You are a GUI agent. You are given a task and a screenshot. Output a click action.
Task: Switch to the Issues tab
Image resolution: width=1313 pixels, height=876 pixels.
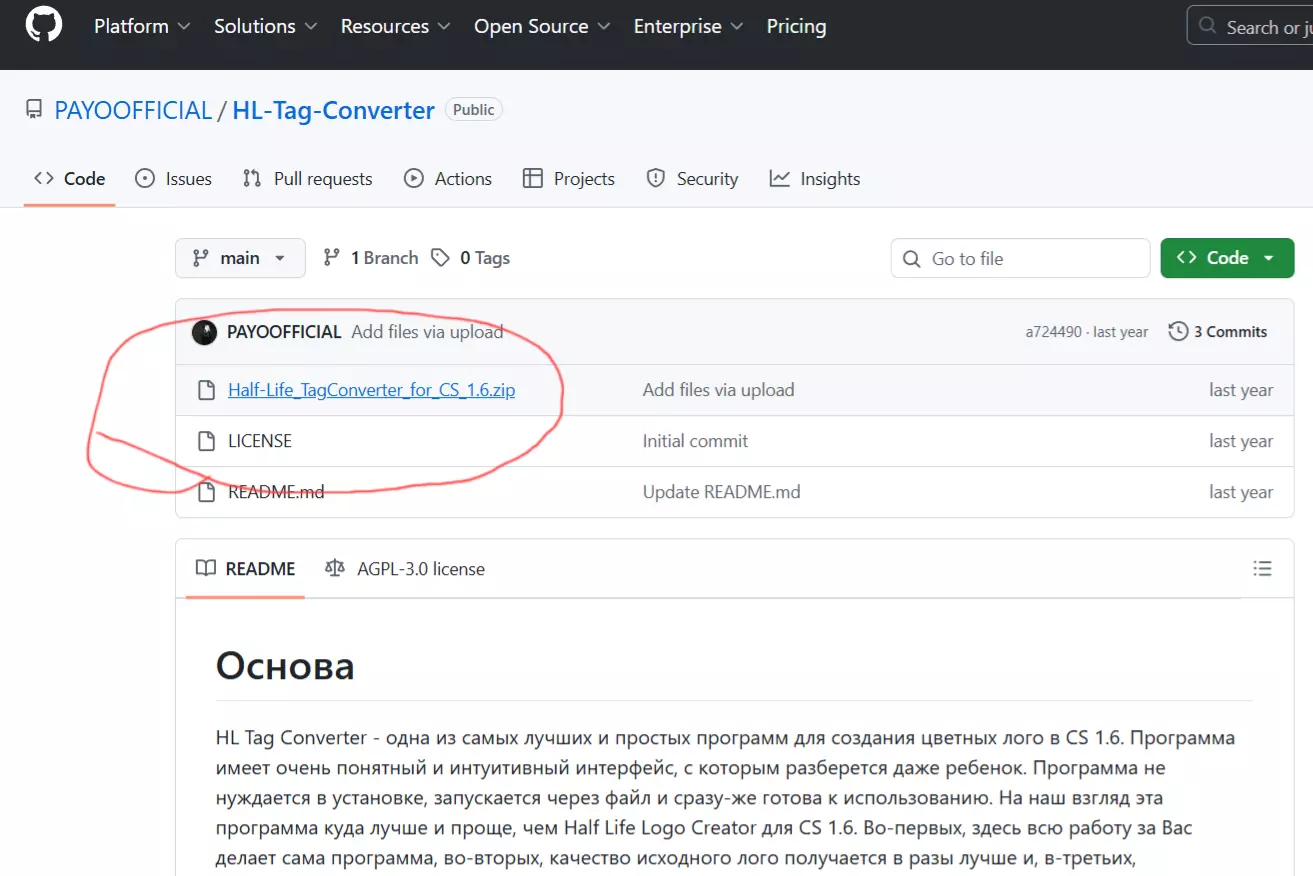(x=174, y=179)
